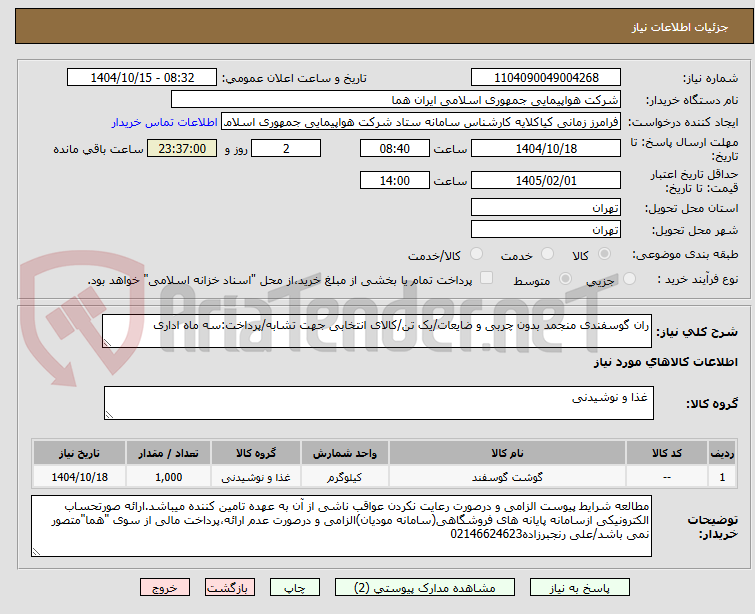Click the price validity date 1405/02/01 field
The height and width of the screenshot is (614, 755).
coord(546,181)
